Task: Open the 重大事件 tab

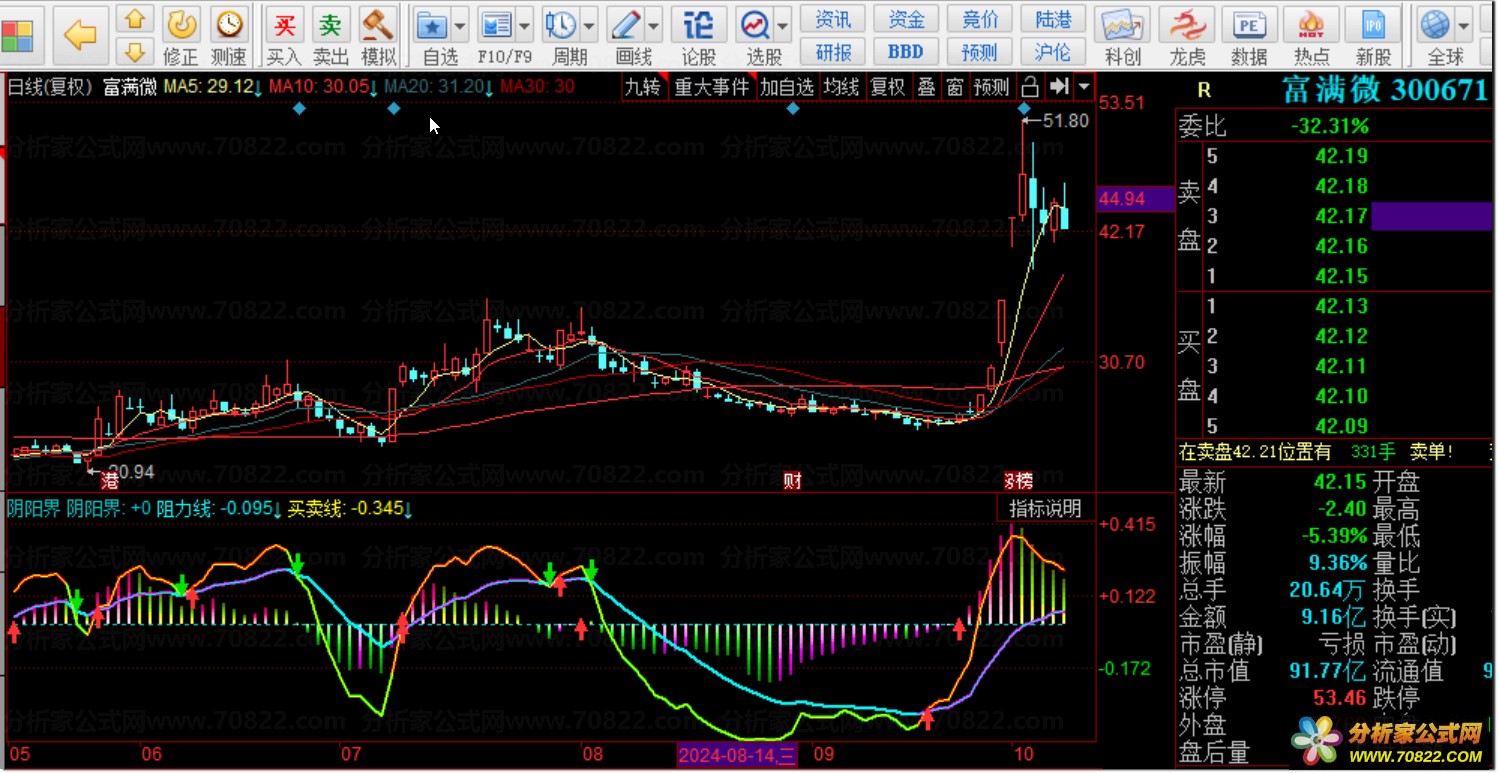Action: point(711,87)
